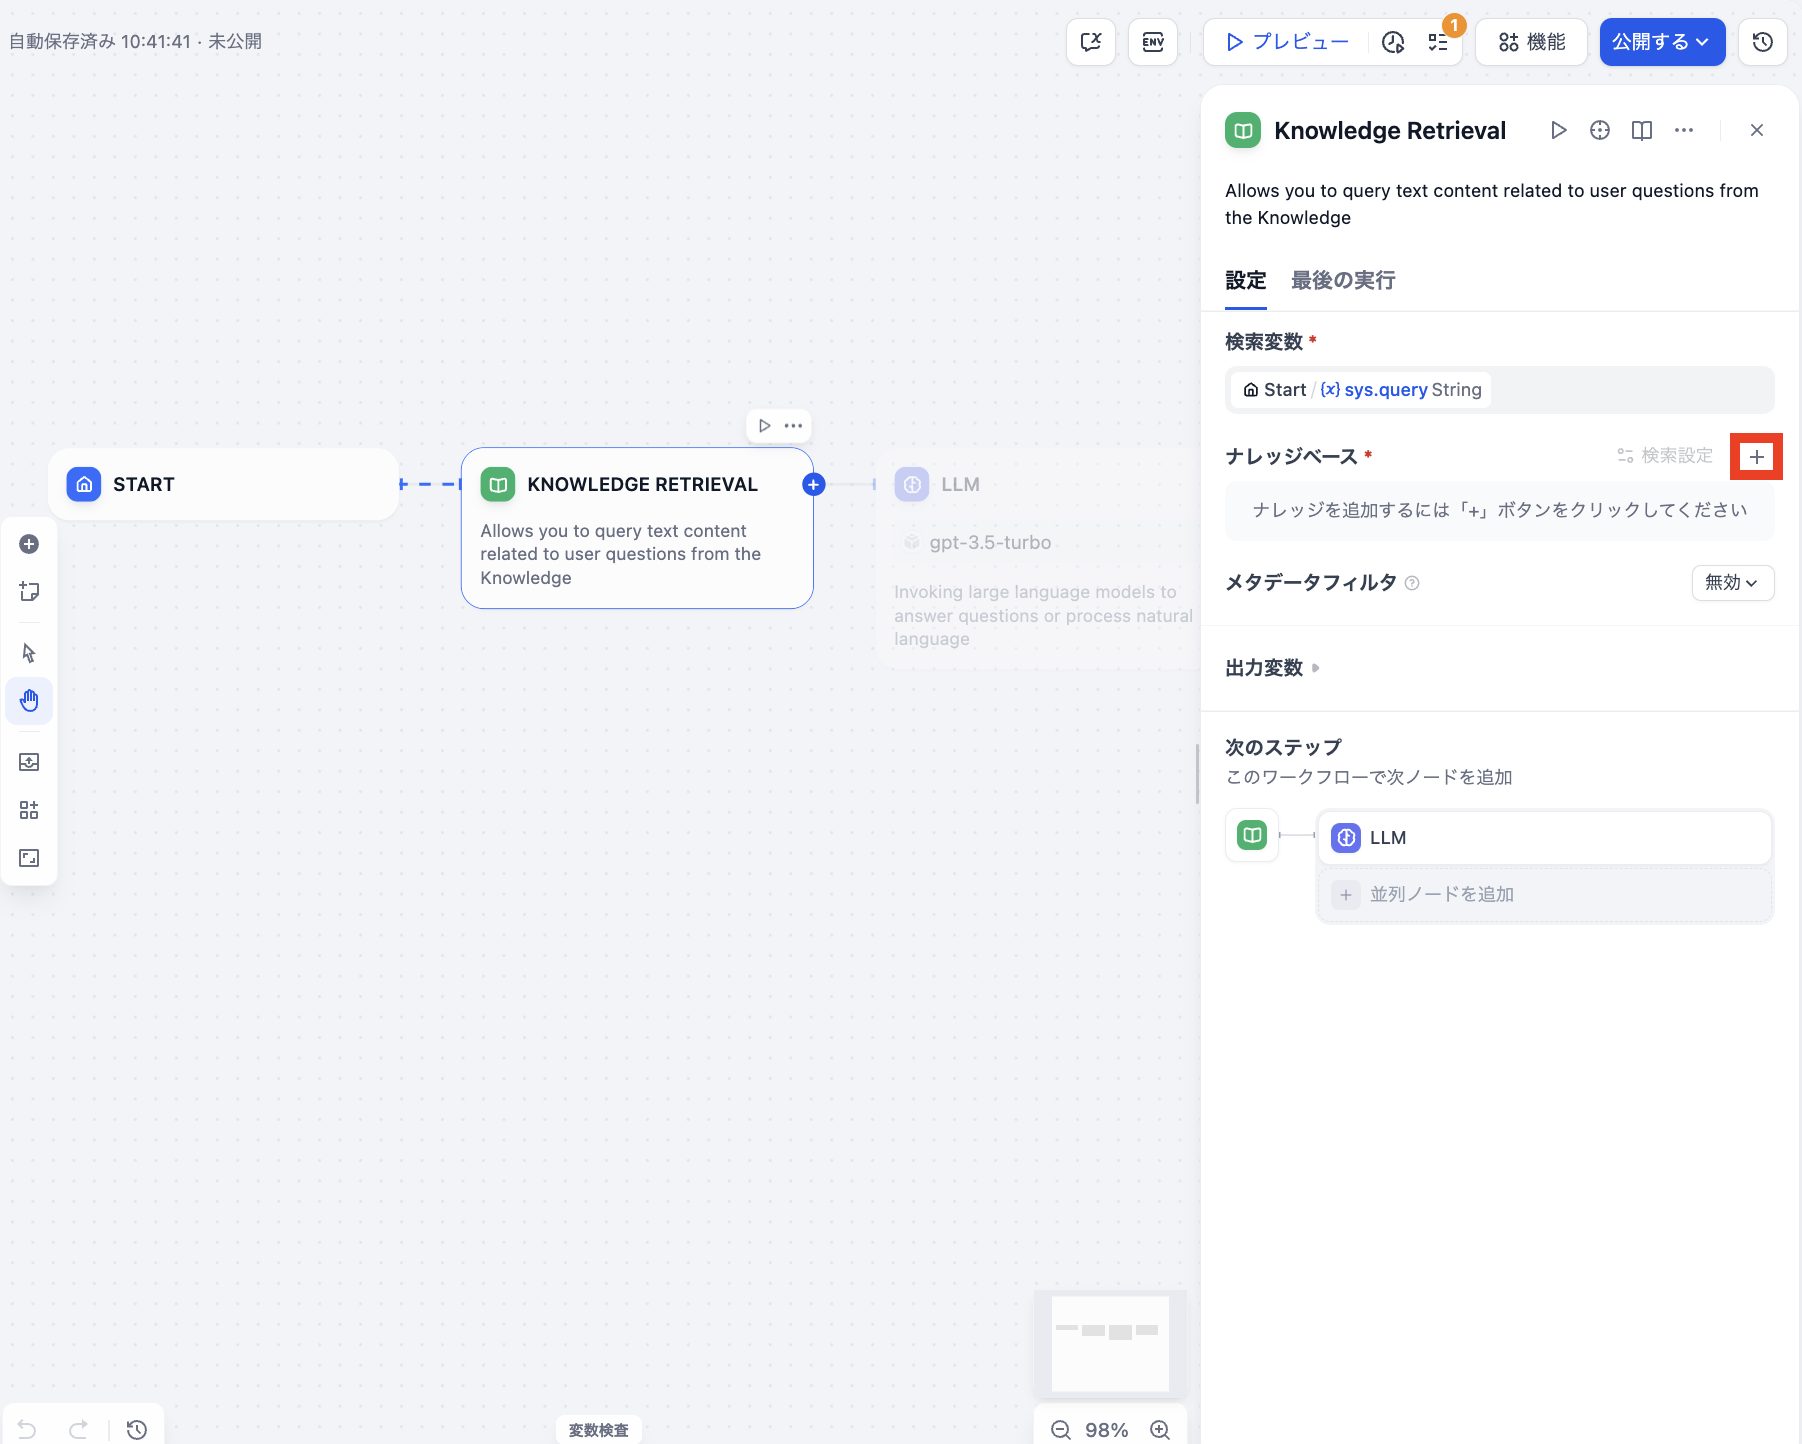Click the workflow minimap thumbnail
This screenshot has width=1802, height=1444.
(1110, 1343)
